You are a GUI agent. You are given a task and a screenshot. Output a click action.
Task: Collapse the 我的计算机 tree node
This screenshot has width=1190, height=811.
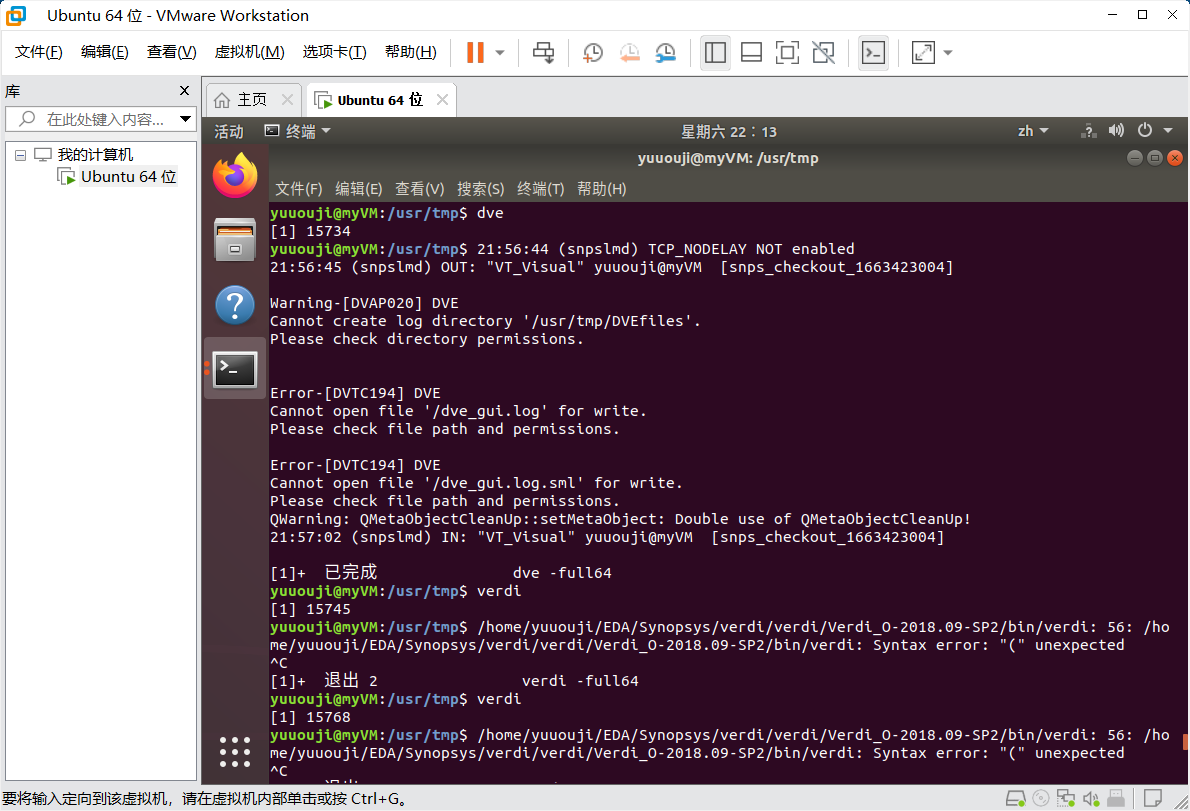[21, 153]
